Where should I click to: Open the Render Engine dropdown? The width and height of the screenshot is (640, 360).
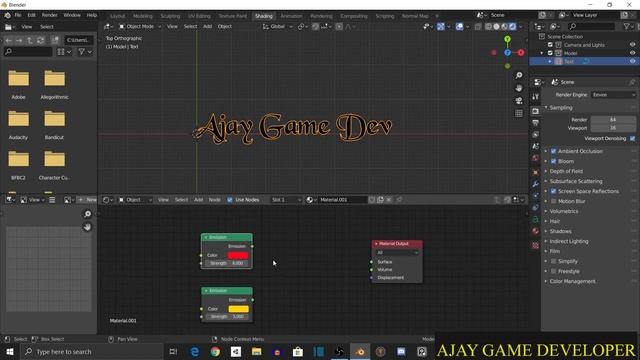[x=613, y=95]
